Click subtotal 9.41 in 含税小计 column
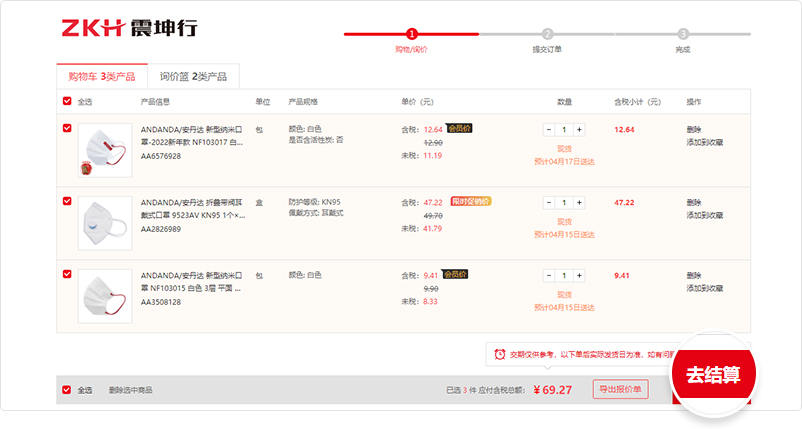This screenshot has width=802, height=429. 622,276
